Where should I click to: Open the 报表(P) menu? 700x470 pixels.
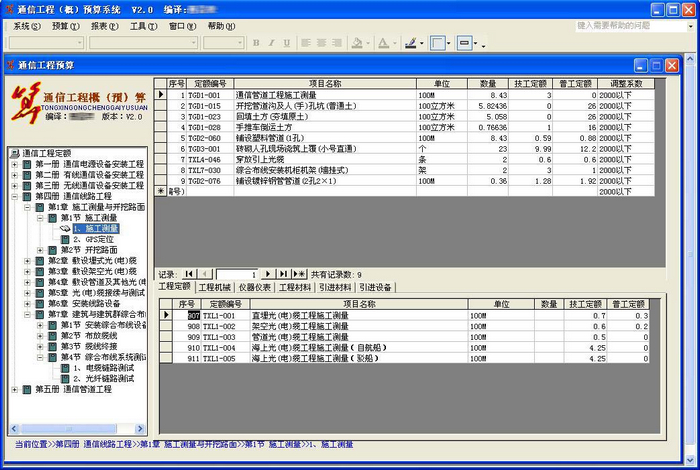pos(104,26)
